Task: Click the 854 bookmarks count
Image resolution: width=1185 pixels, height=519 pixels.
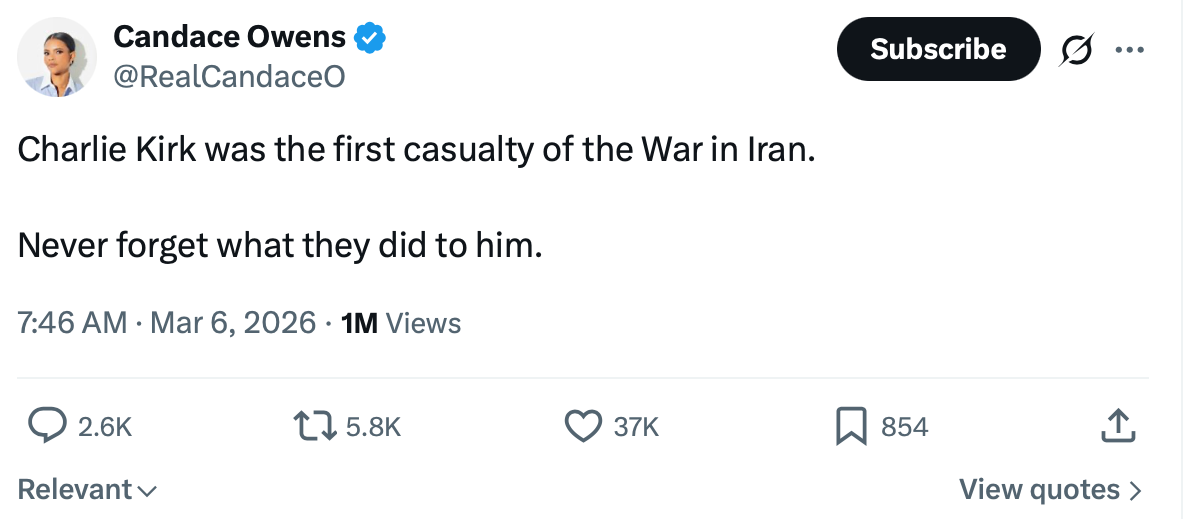Action: [x=904, y=428]
